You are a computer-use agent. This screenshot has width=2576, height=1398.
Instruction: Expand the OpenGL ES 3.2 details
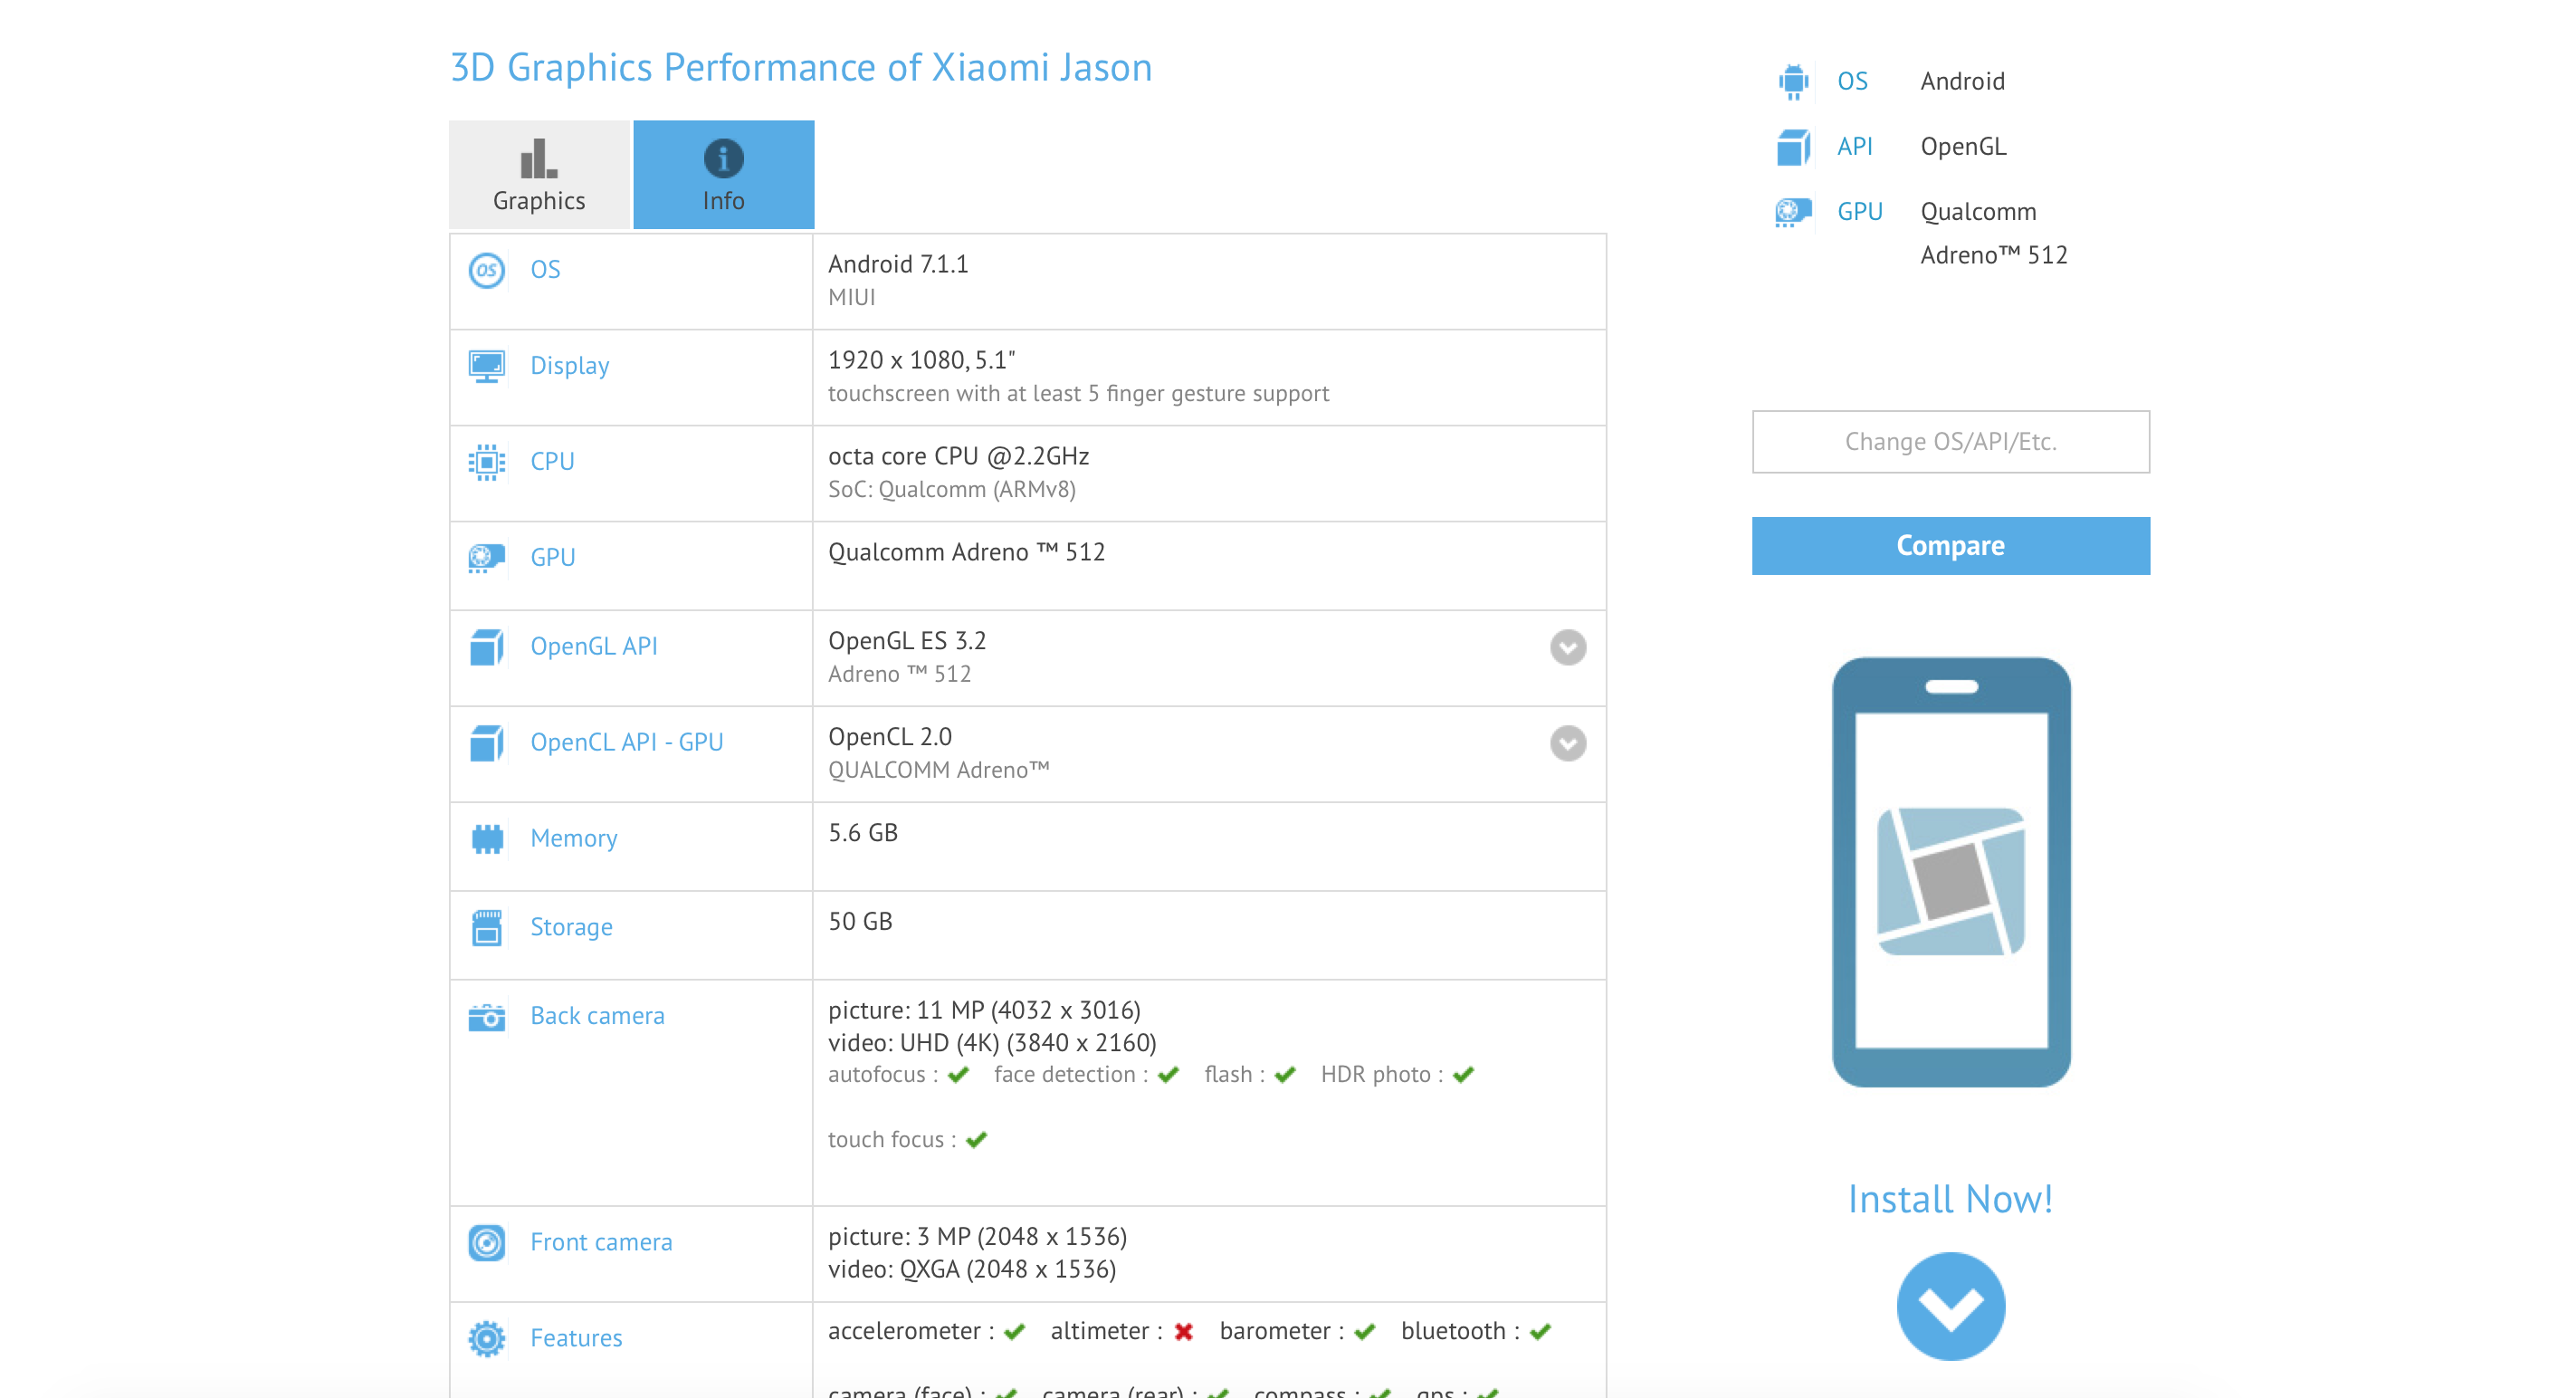tap(1568, 647)
